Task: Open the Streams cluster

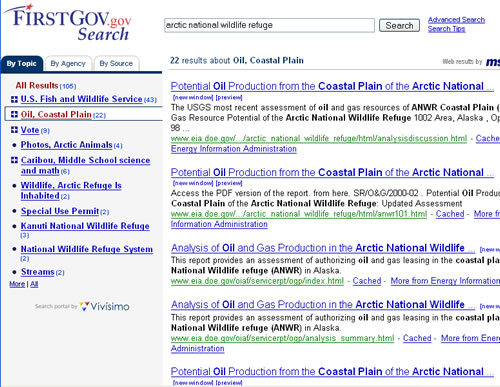Action: click(38, 272)
